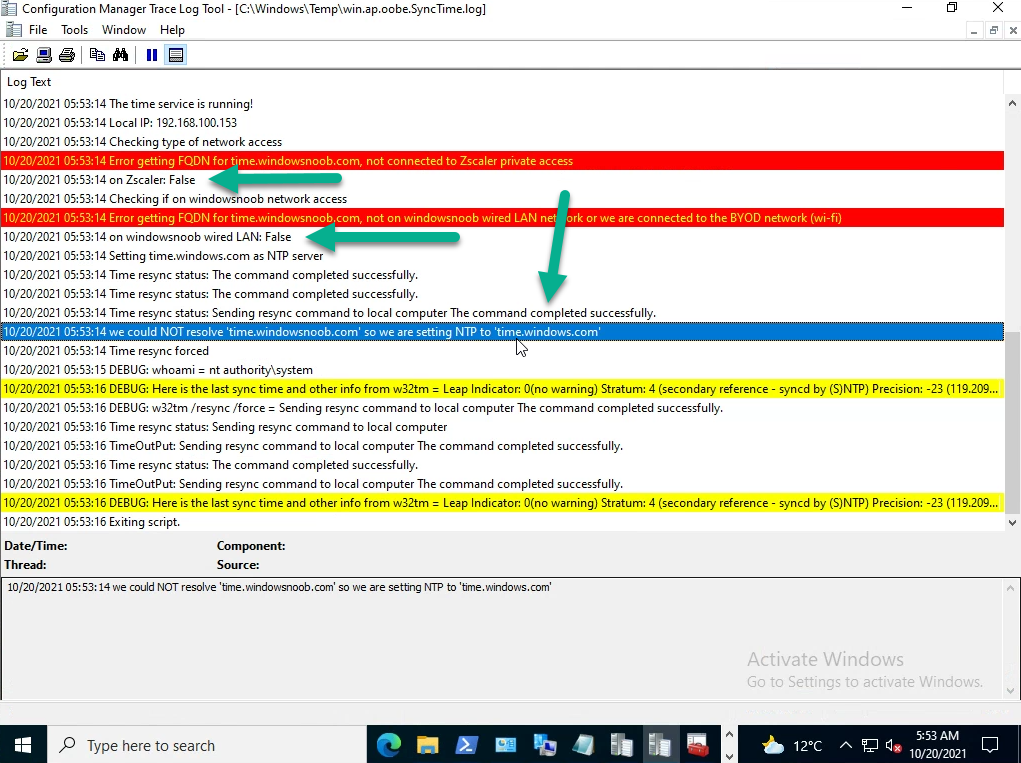Click the network status tray icon
1021x763 pixels.
(870, 745)
